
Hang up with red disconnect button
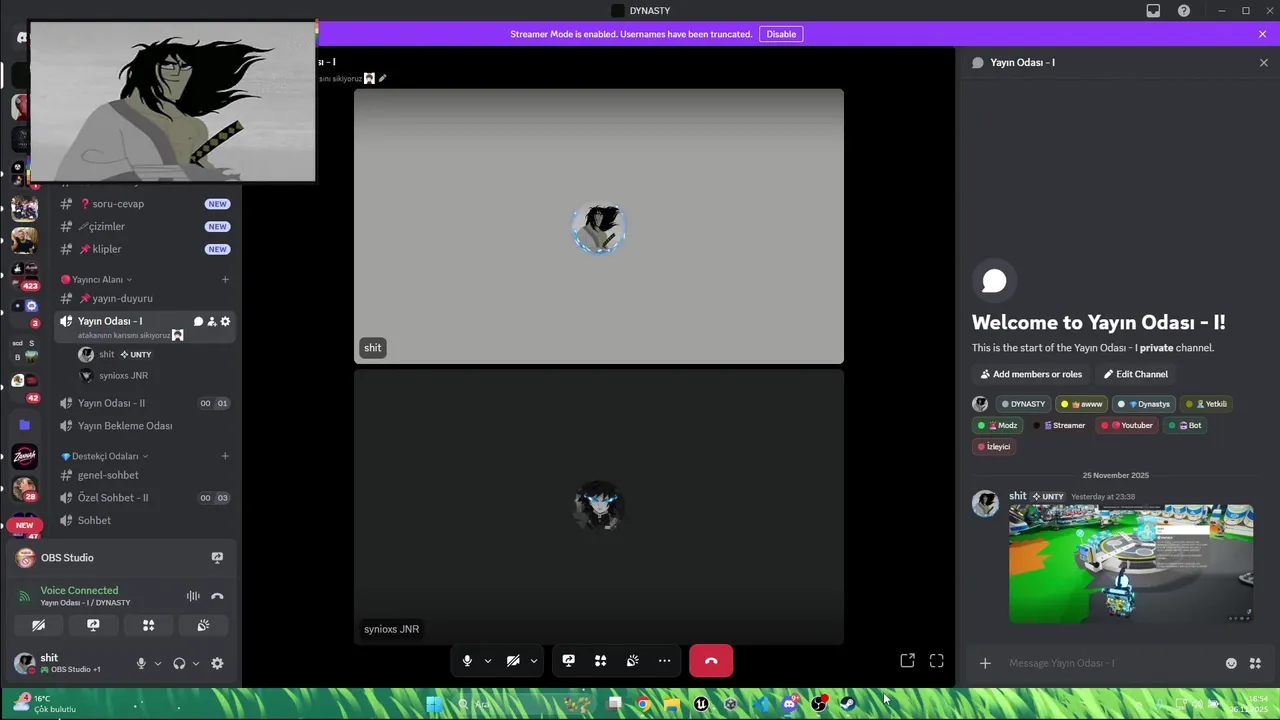click(711, 661)
